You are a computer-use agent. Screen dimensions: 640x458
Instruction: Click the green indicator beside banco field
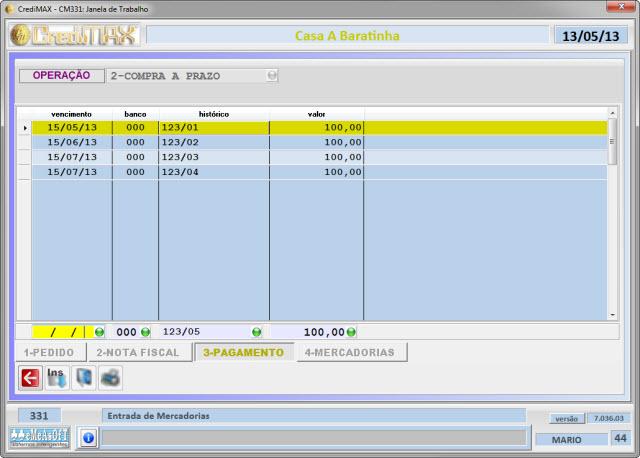[x=146, y=332]
